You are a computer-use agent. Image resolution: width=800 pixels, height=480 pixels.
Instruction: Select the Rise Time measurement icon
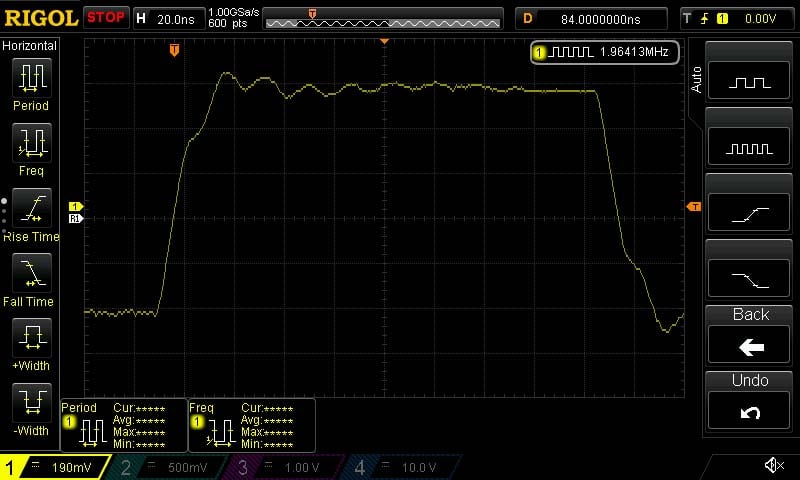coord(32,208)
